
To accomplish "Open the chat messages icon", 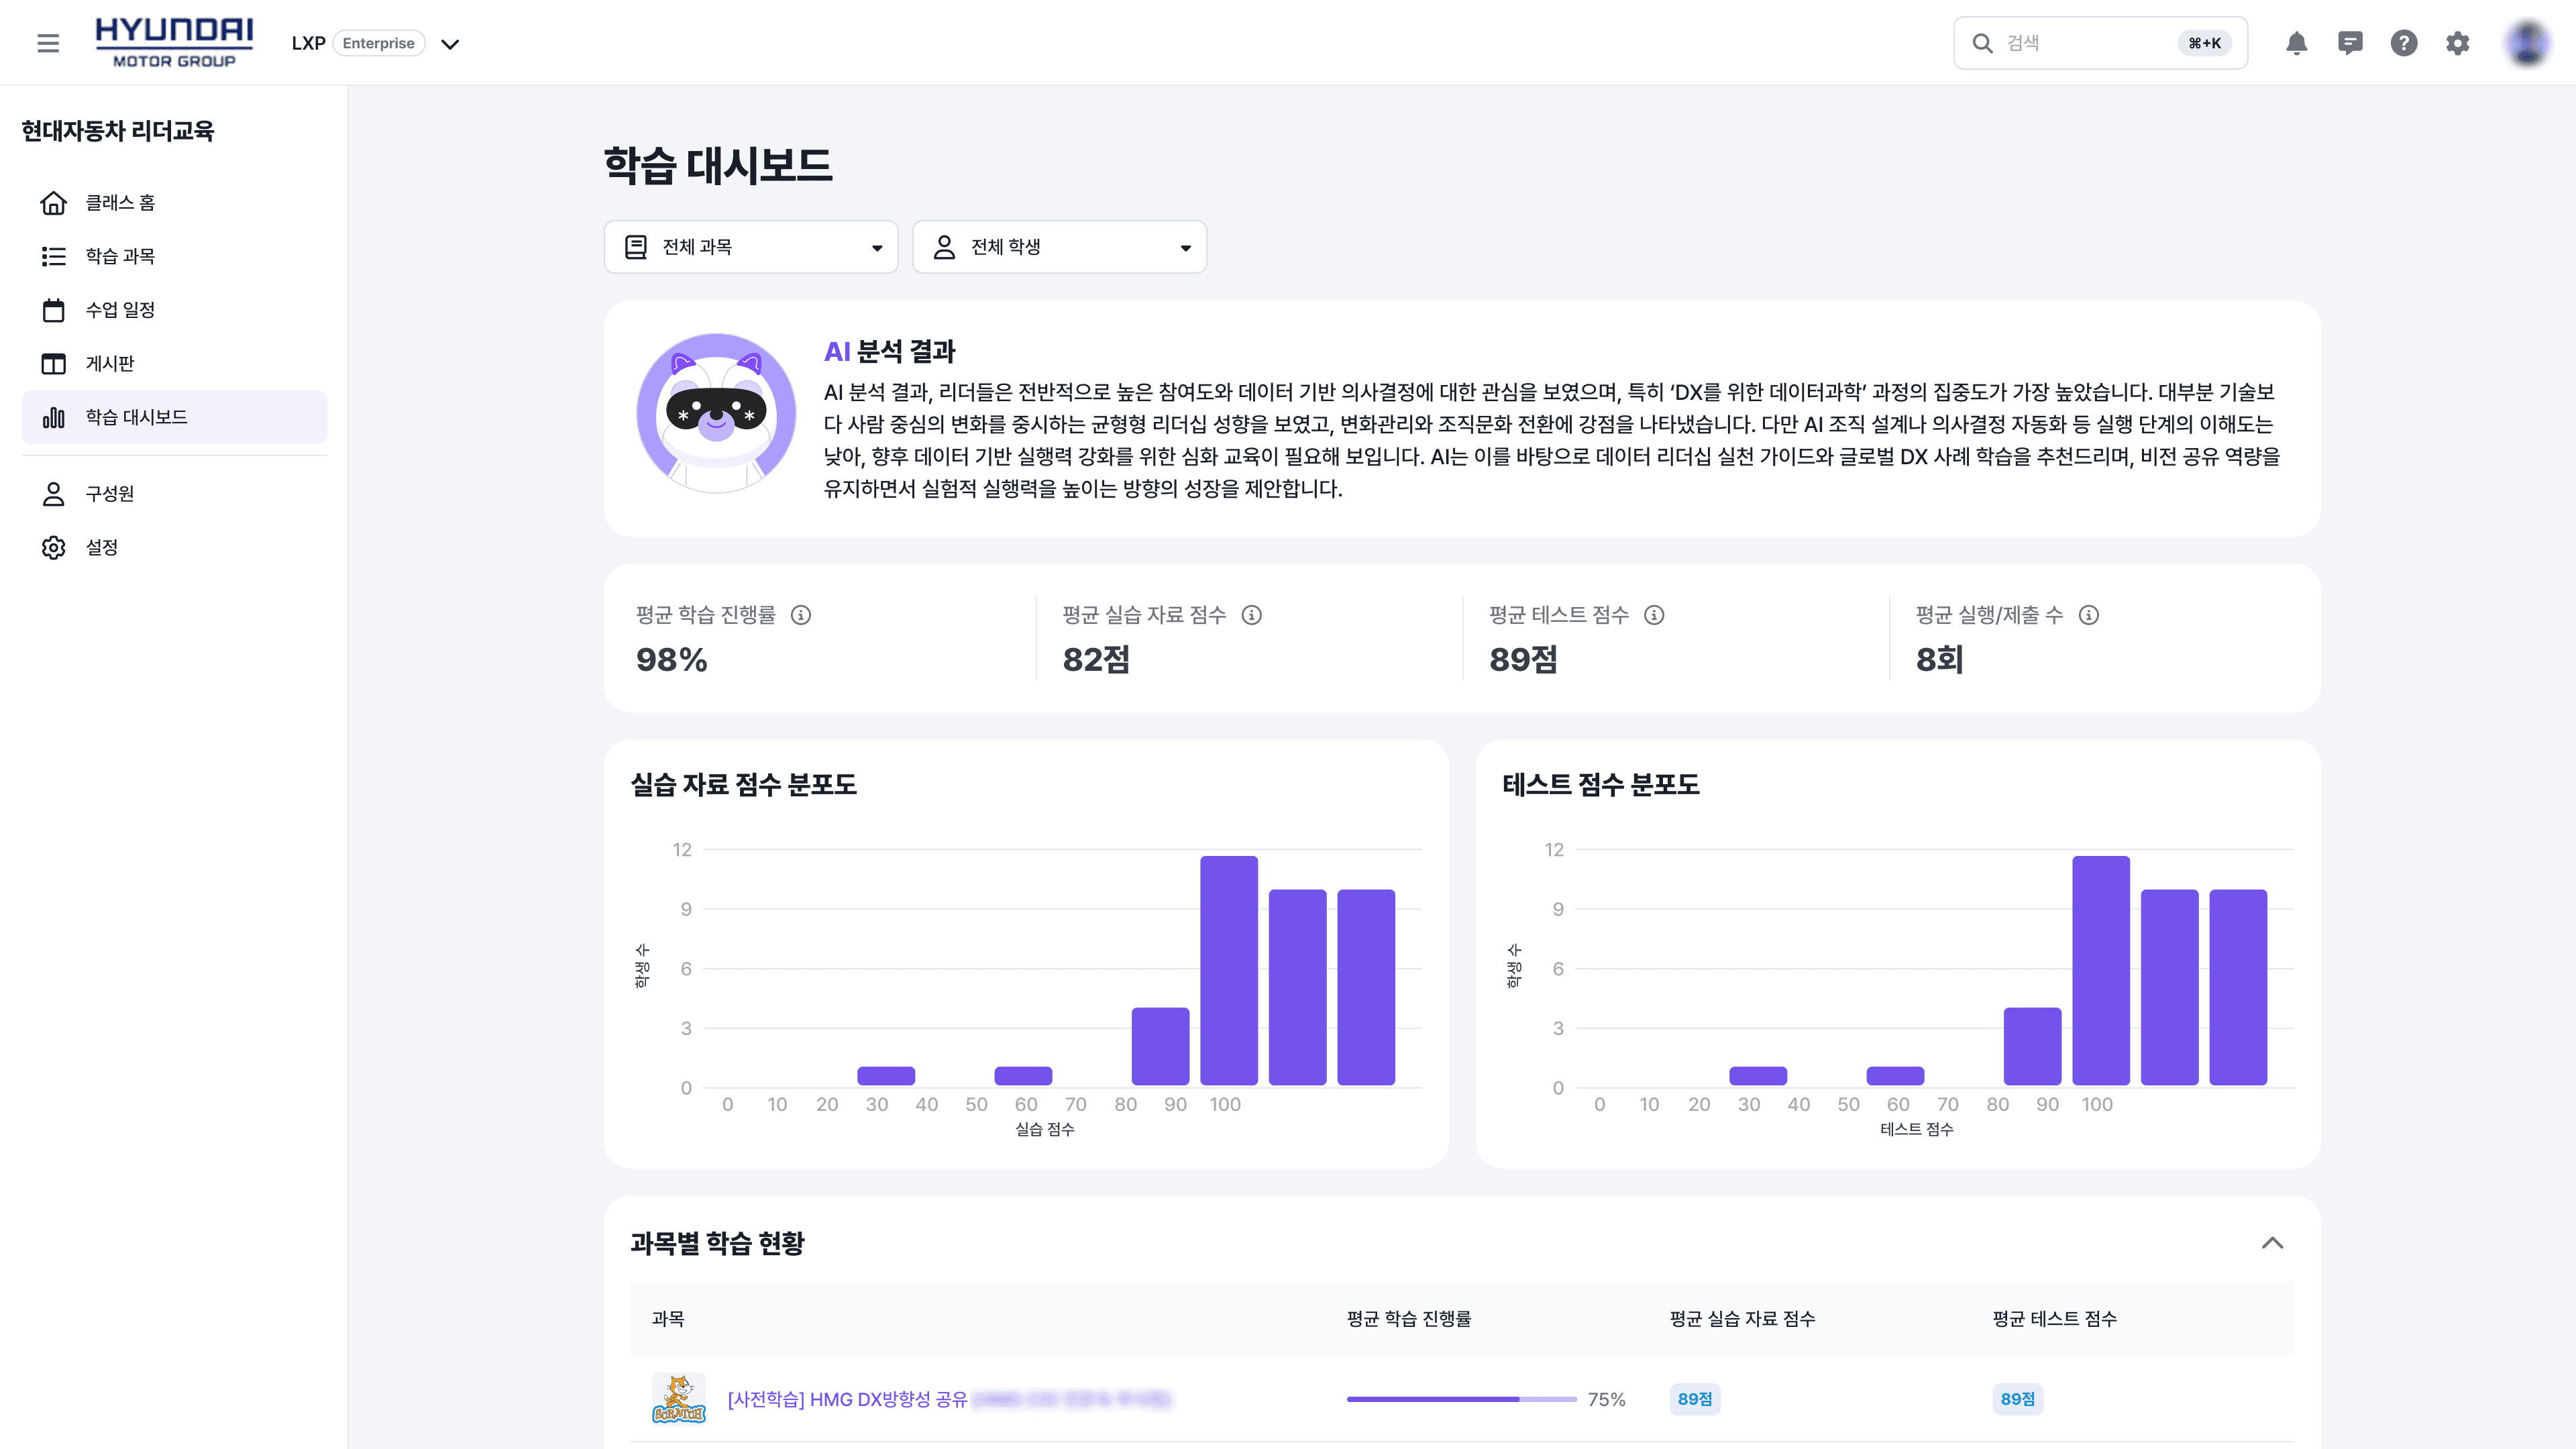I will (x=2350, y=43).
